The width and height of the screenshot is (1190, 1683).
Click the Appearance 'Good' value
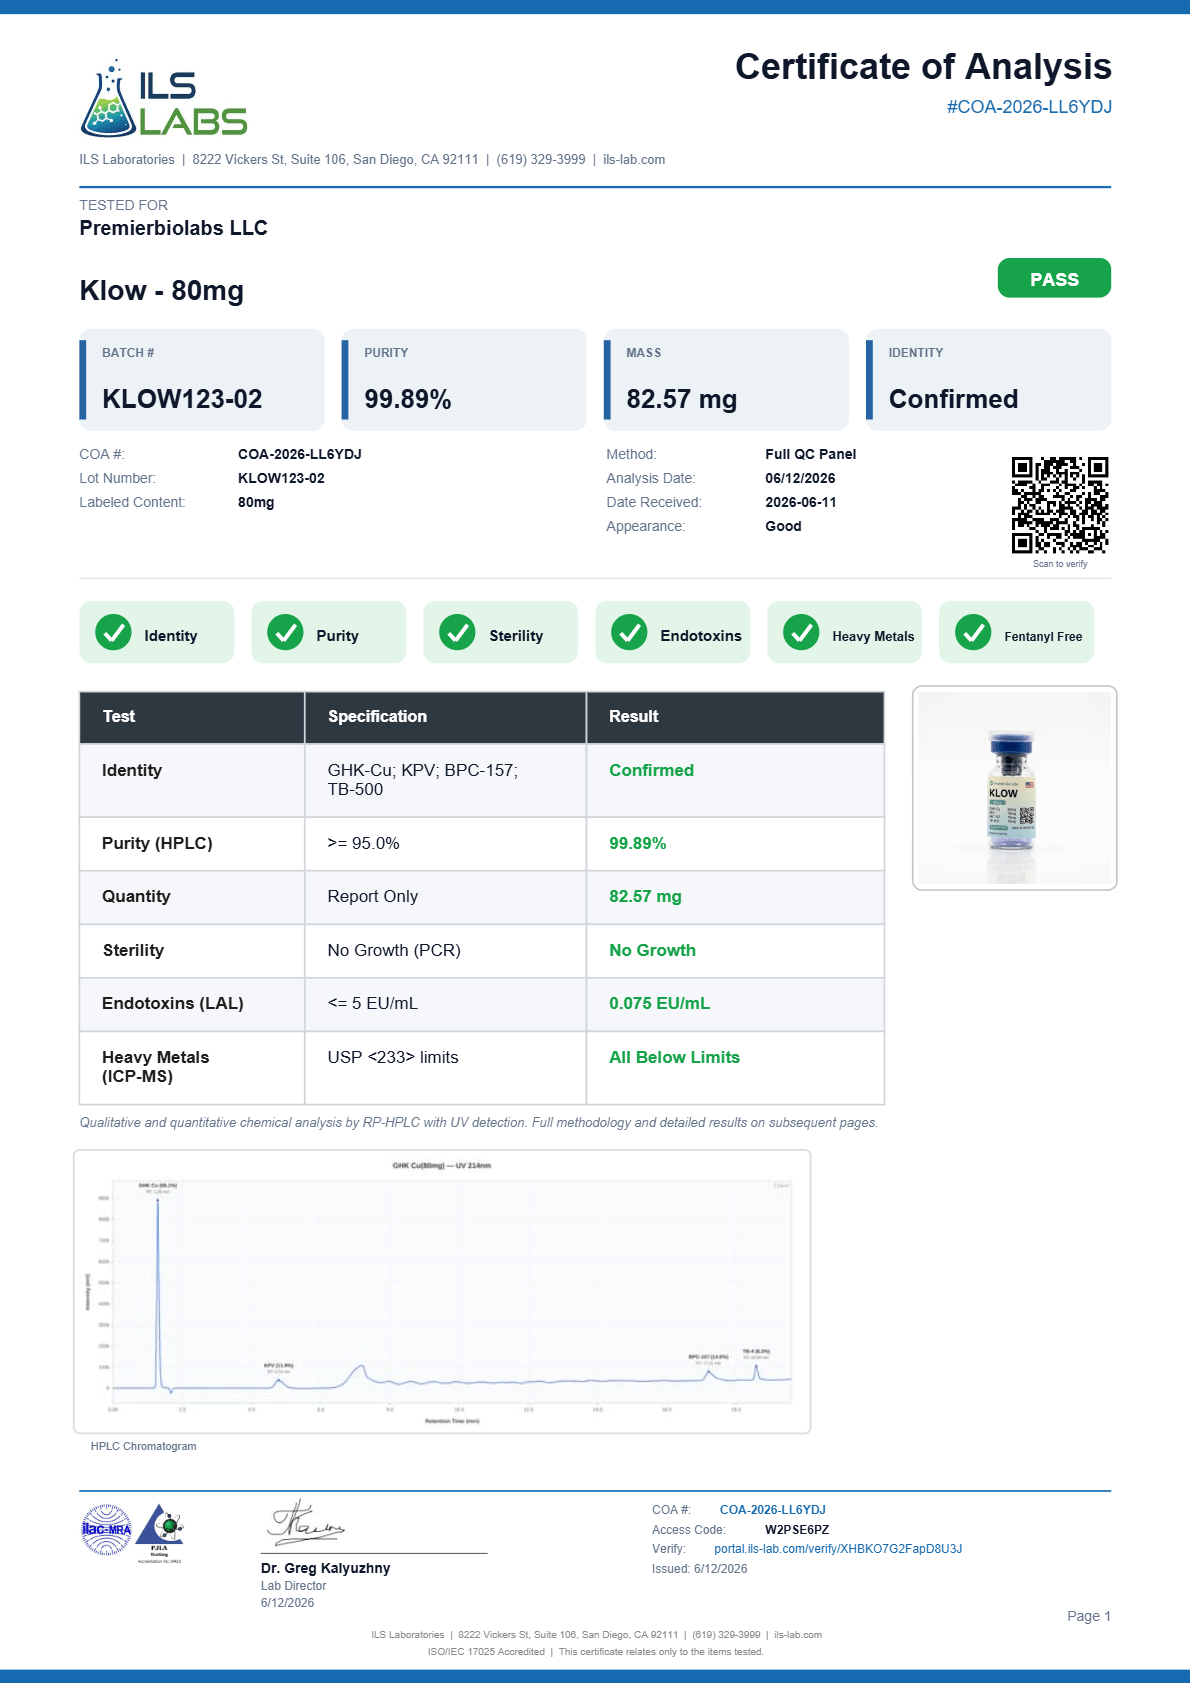(x=783, y=526)
